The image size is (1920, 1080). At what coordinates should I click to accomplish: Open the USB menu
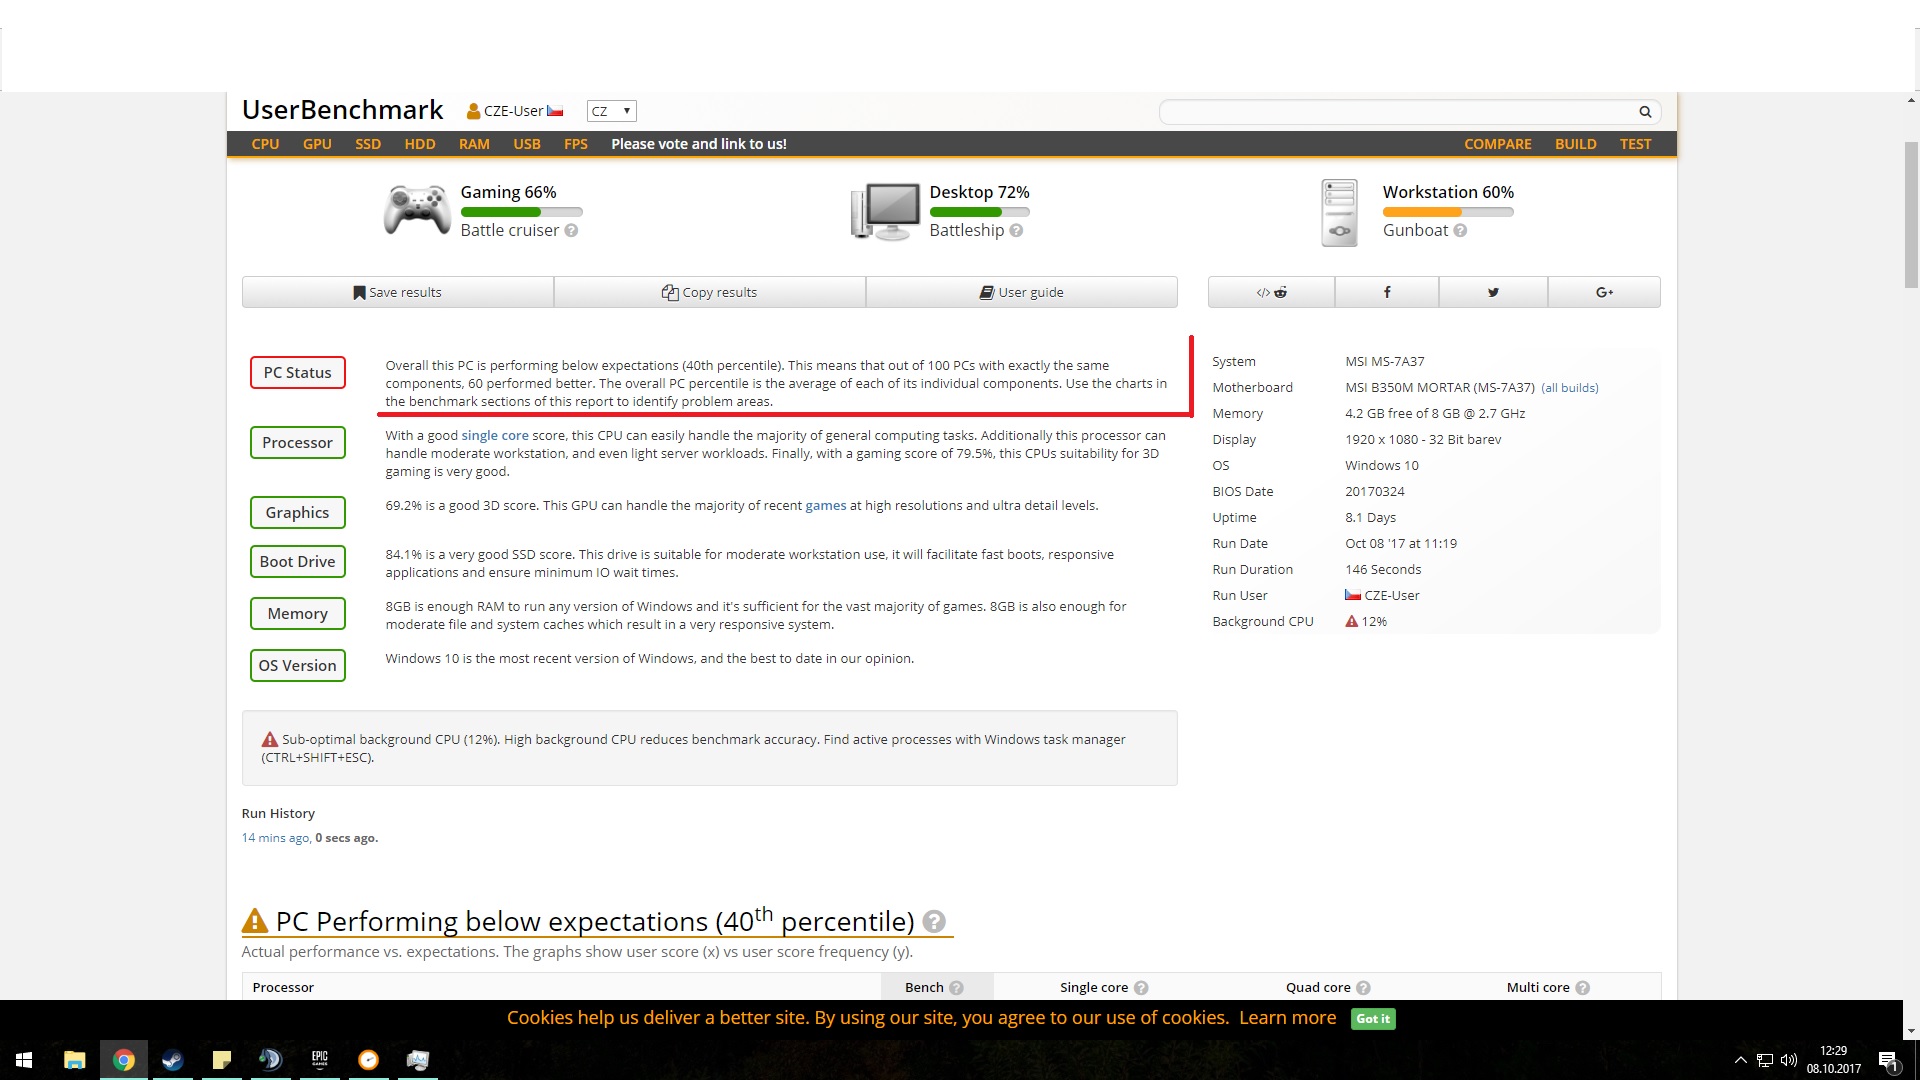click(x=527, y=144)
